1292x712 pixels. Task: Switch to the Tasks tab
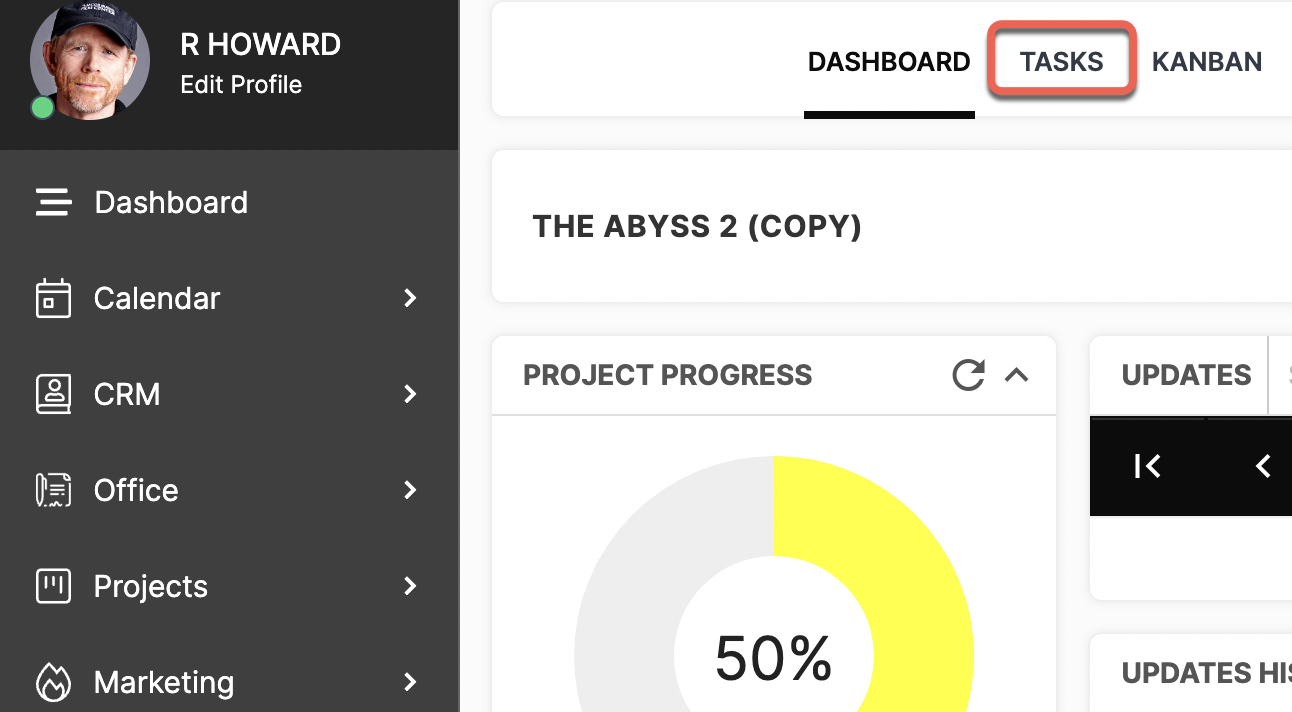tap(1062, 61)
